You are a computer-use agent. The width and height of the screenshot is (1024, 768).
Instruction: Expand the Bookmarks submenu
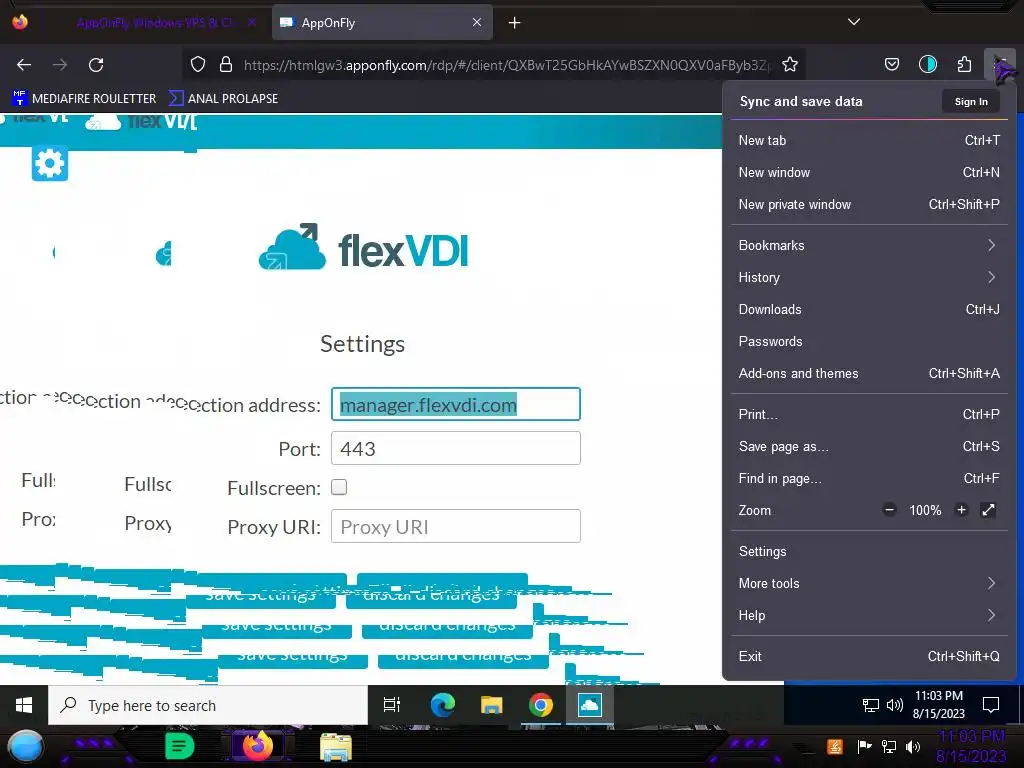(x=869, y=246)
